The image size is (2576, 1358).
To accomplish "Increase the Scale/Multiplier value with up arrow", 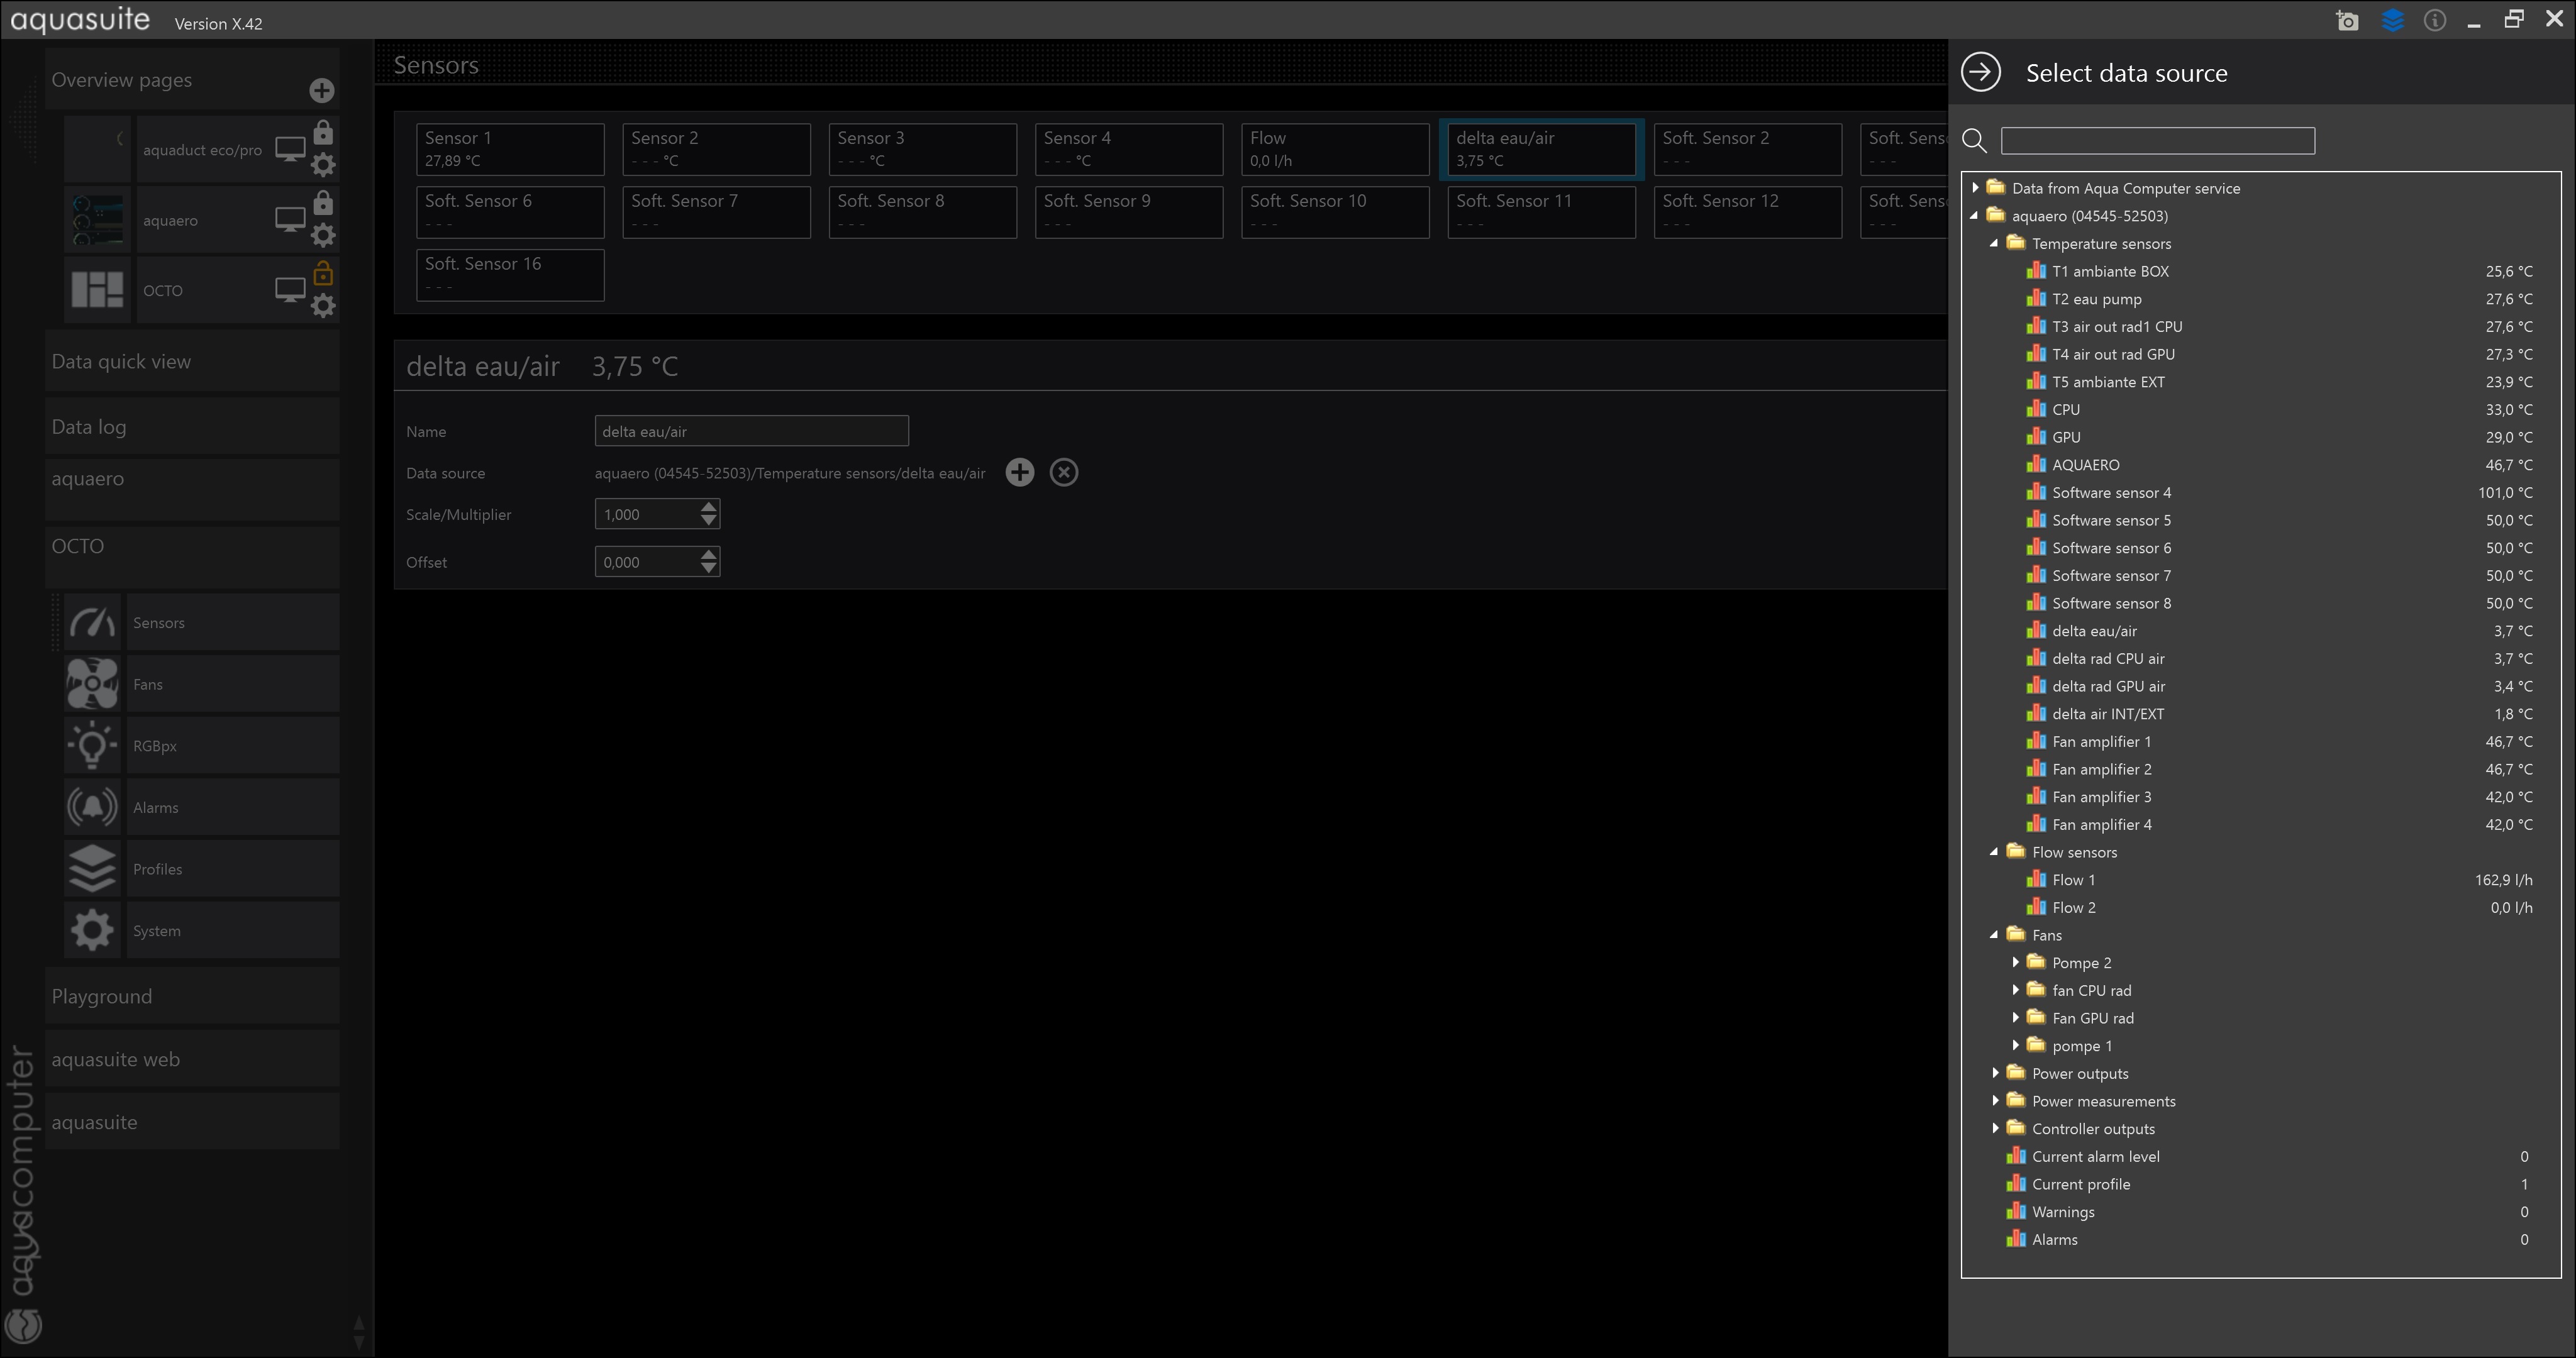I will pyautogui.click(x=708, y=507).
